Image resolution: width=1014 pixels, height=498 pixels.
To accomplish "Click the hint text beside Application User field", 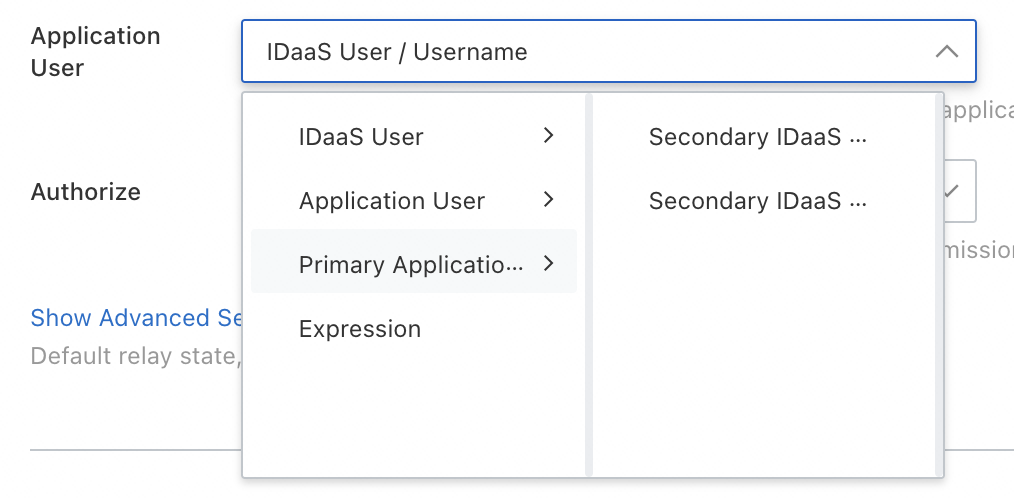I will tap(978, 110).
